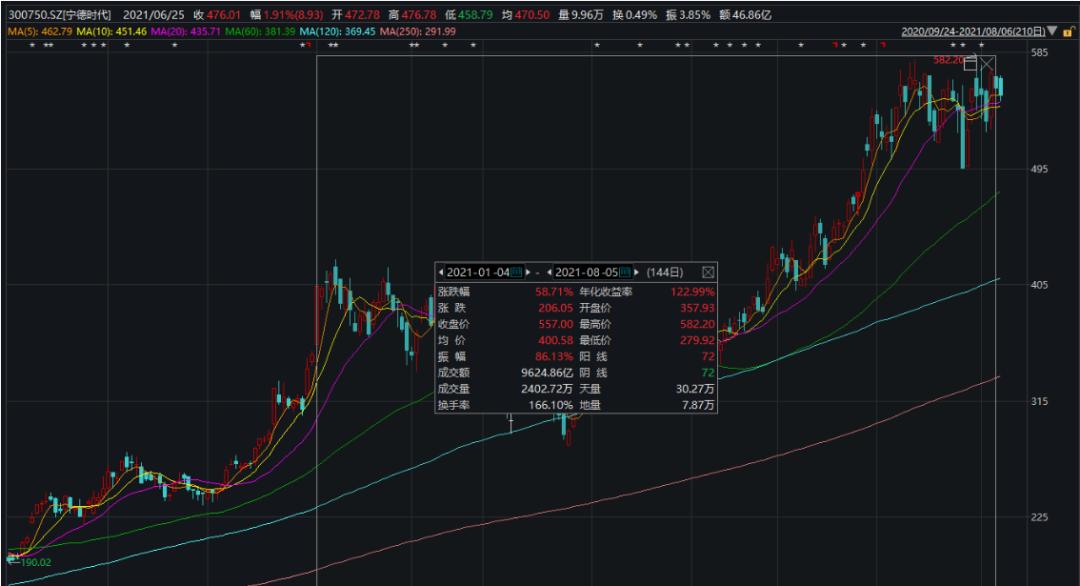Toggle the yellow lock icon

(1068, 32)
